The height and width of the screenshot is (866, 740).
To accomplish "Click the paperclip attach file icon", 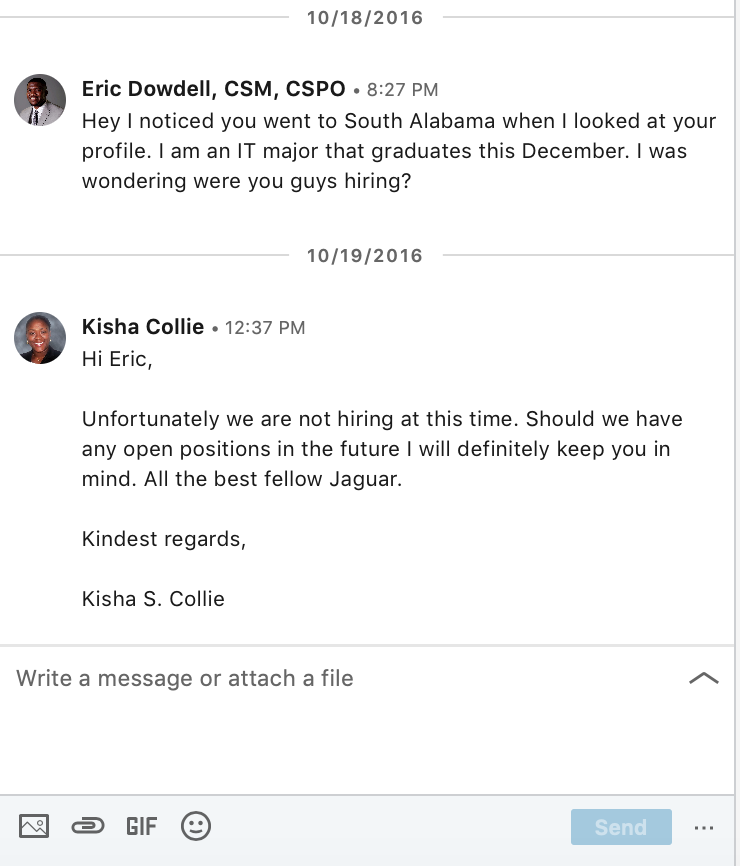I will point(88,826).
